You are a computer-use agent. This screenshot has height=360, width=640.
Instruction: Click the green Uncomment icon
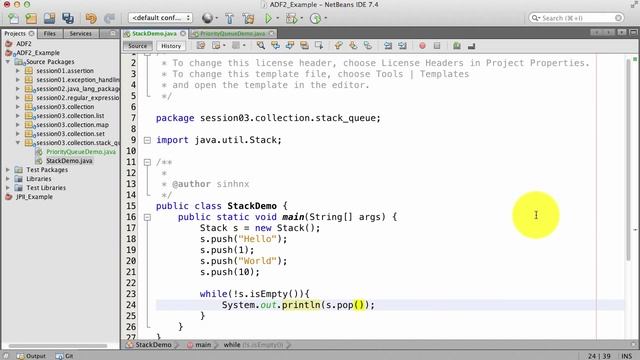click(457, 46)
